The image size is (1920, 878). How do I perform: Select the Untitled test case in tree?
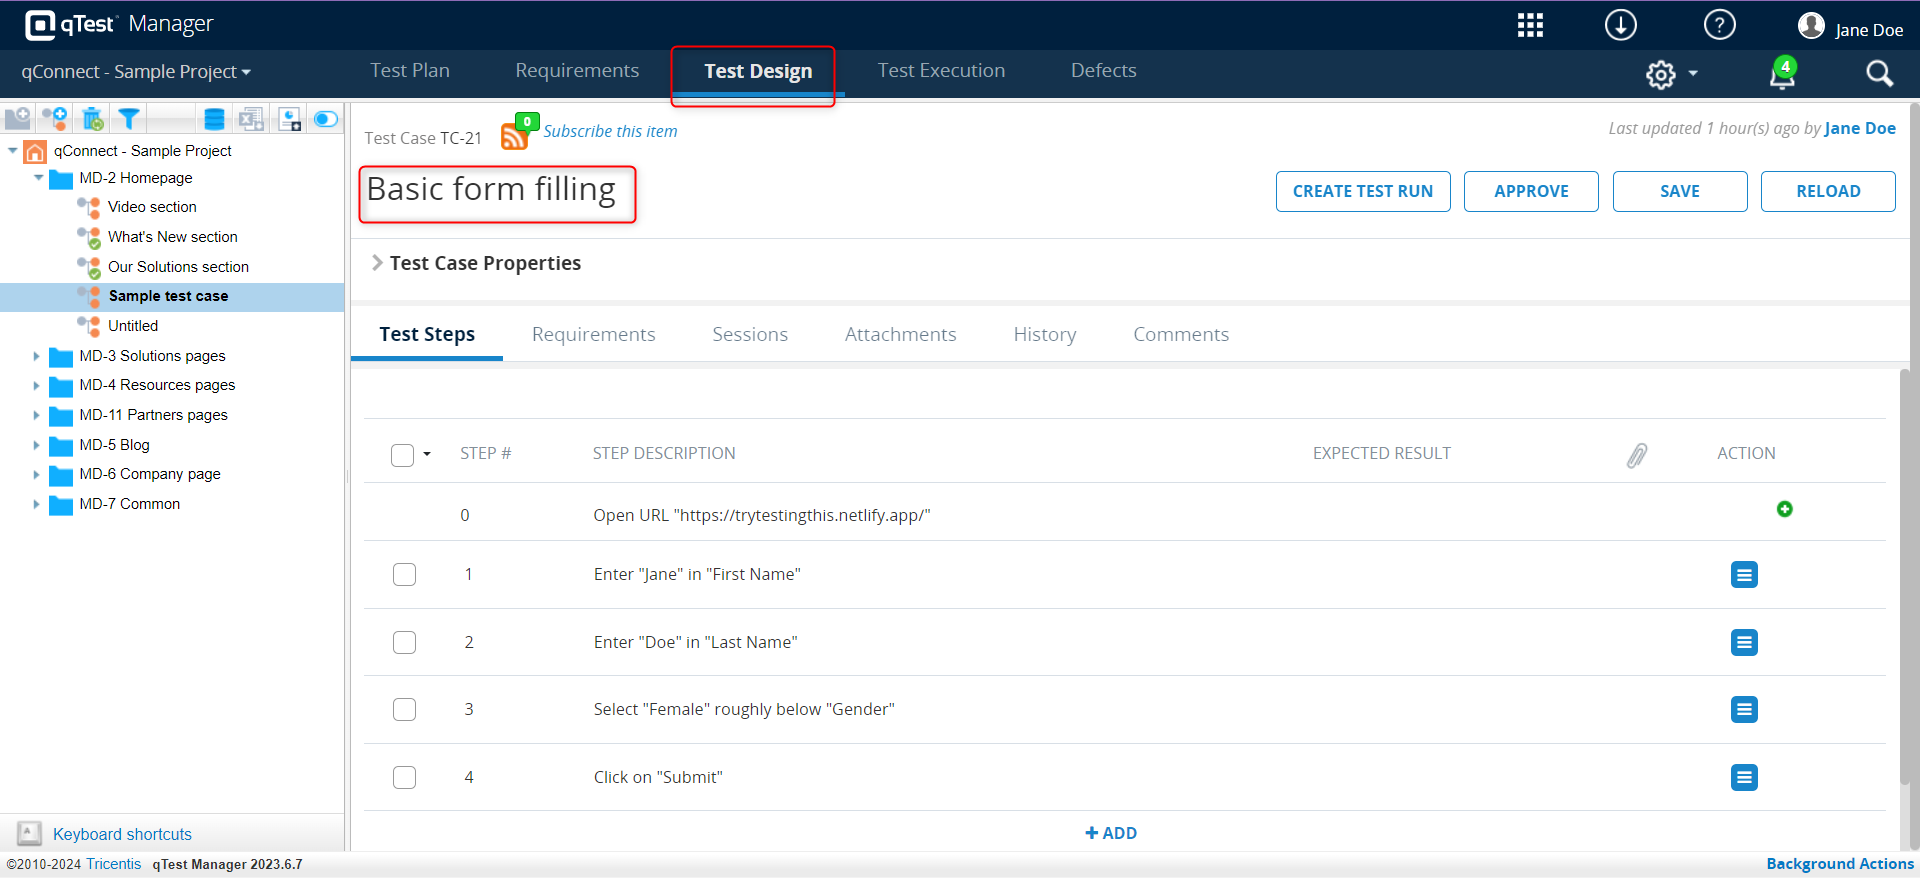click(133, 326)
